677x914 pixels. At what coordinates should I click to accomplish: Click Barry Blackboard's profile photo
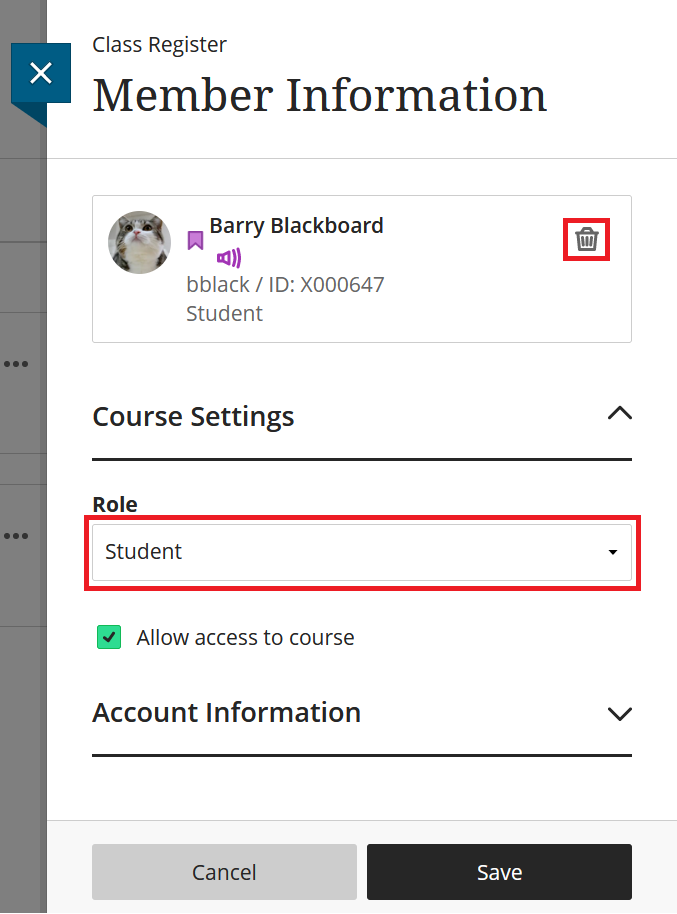(x=139, y=242)
